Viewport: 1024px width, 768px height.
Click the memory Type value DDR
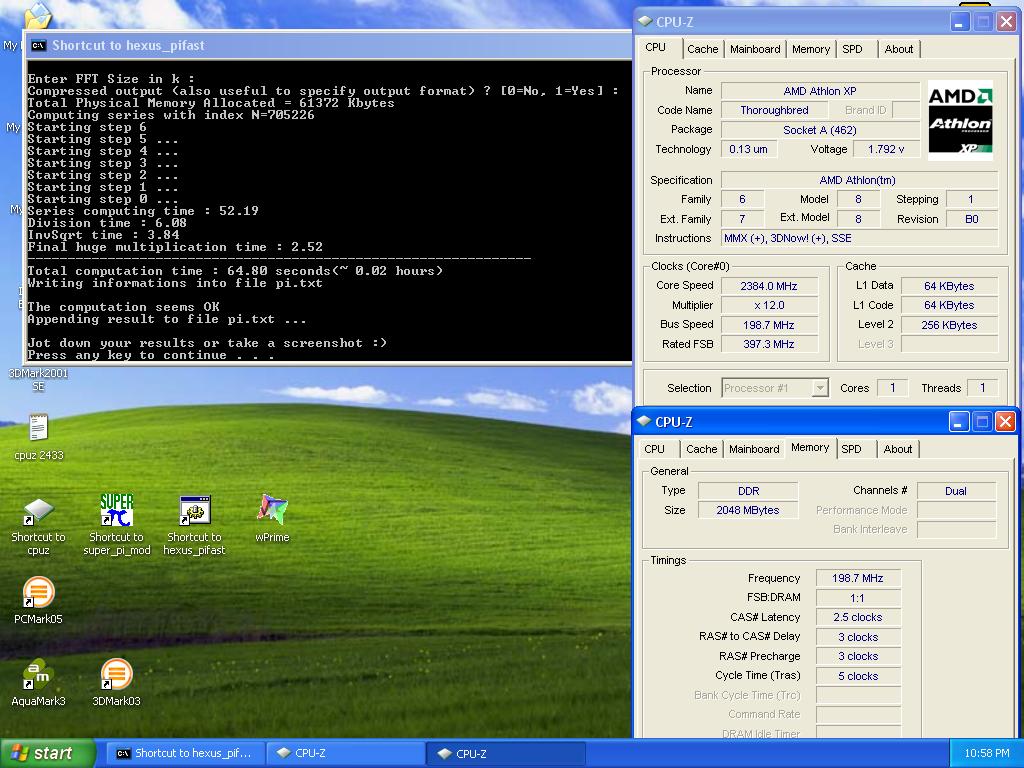tap(748, 490)
